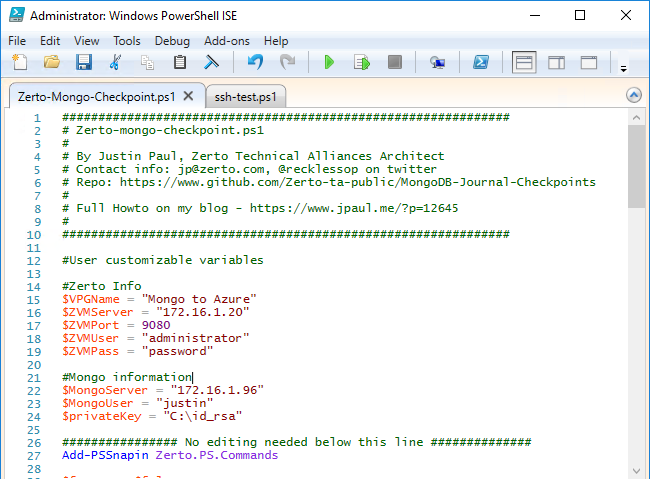
Task: Click the "justin" user value
Action: 184,403
